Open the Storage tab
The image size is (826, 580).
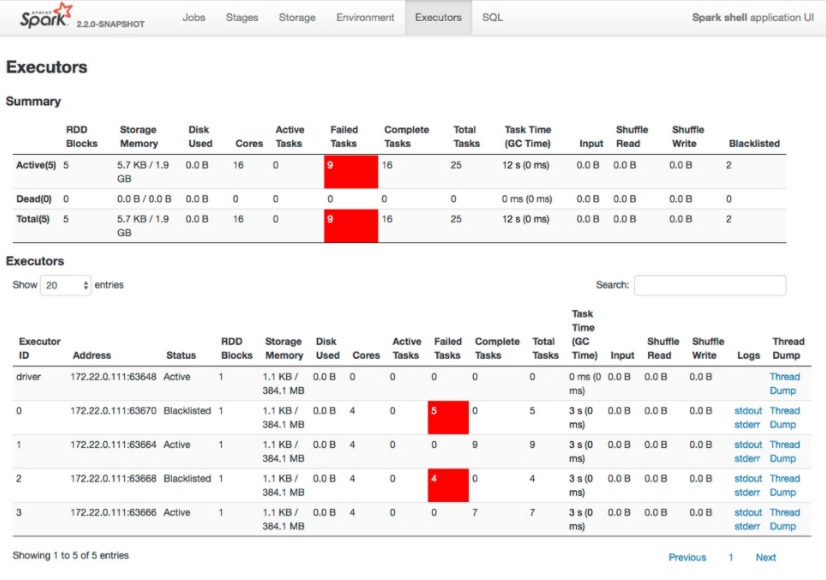297,17
